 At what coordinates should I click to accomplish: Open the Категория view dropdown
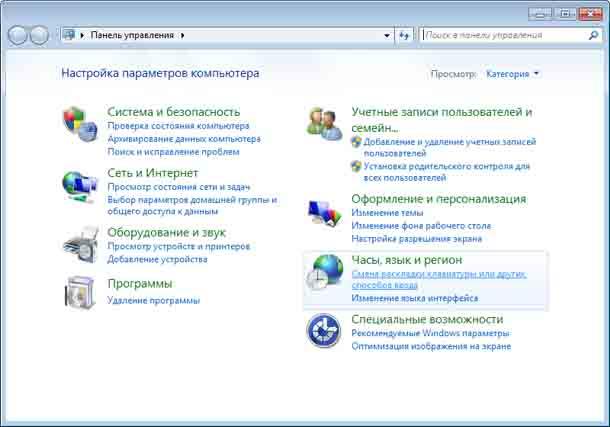(513, 74)
